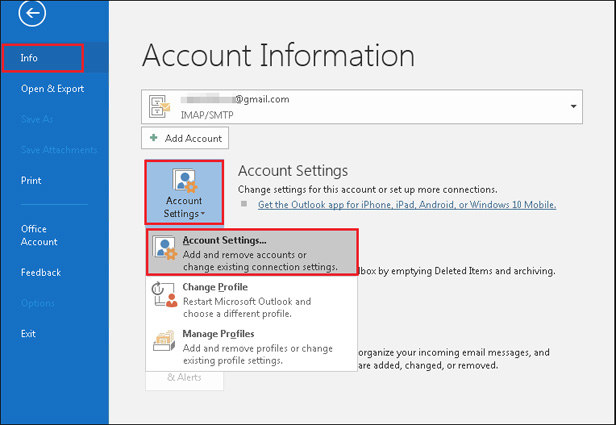Click the grayed Save As entry
The image size is (616, 425).
coord(37,119)
